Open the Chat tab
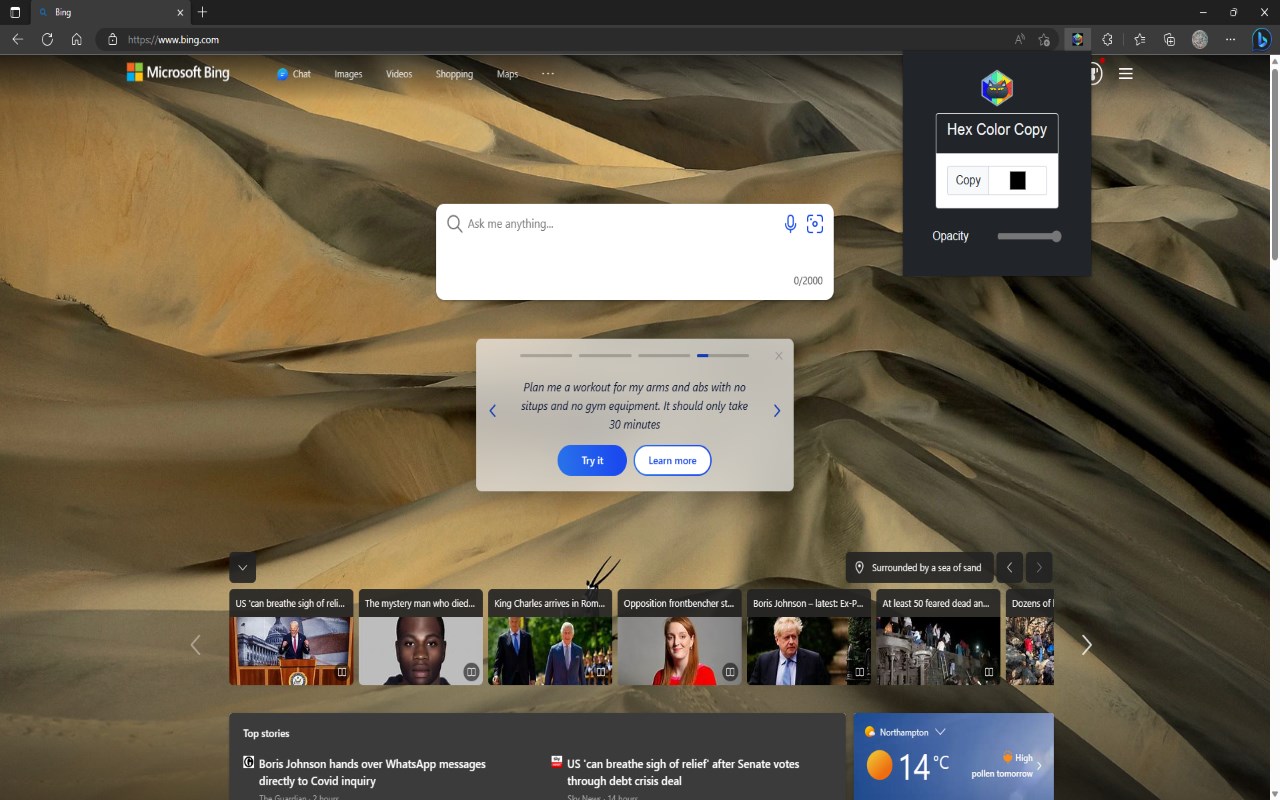The height and width of the screenshot is (800, 1280). 294,74
